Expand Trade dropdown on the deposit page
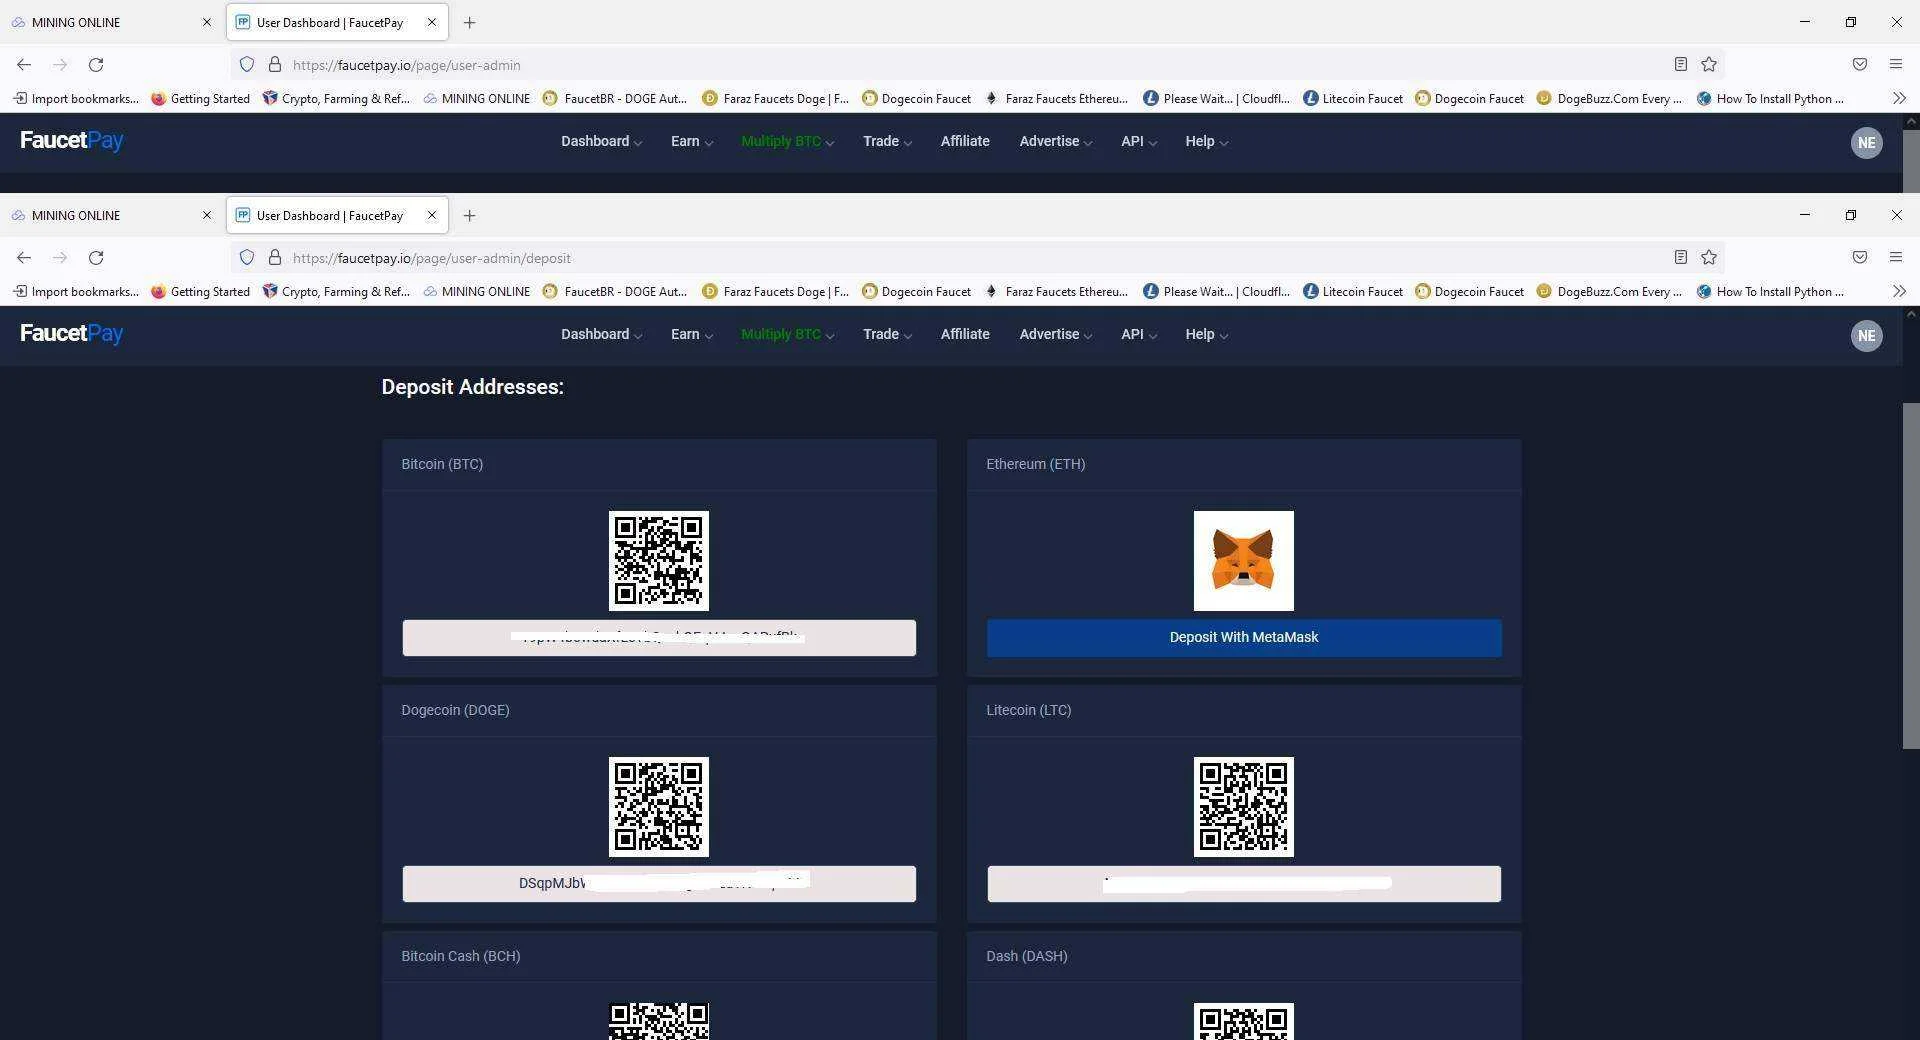Image resolution: width=1920 pixels, height=1040 pixels. tap(887, 334)
